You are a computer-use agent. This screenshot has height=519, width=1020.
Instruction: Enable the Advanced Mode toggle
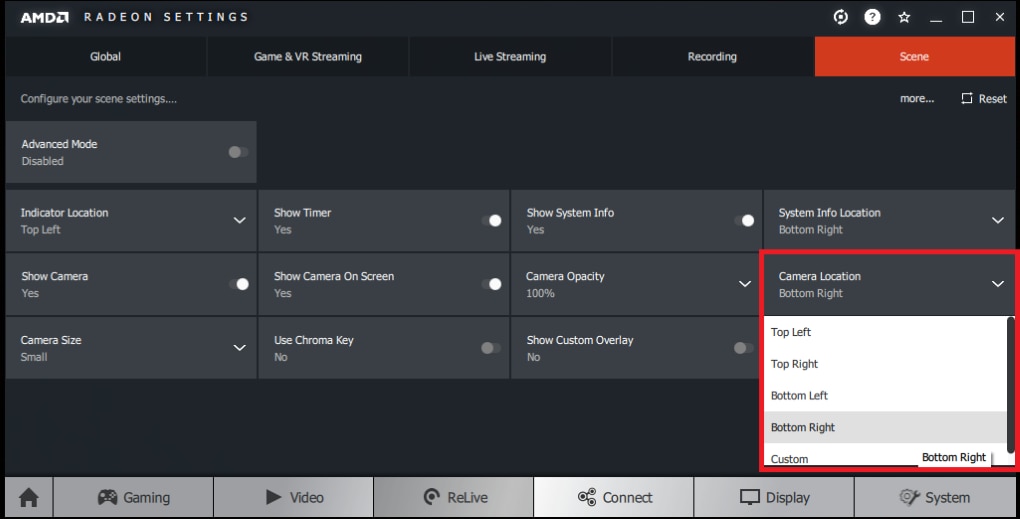tap(238, 152)
